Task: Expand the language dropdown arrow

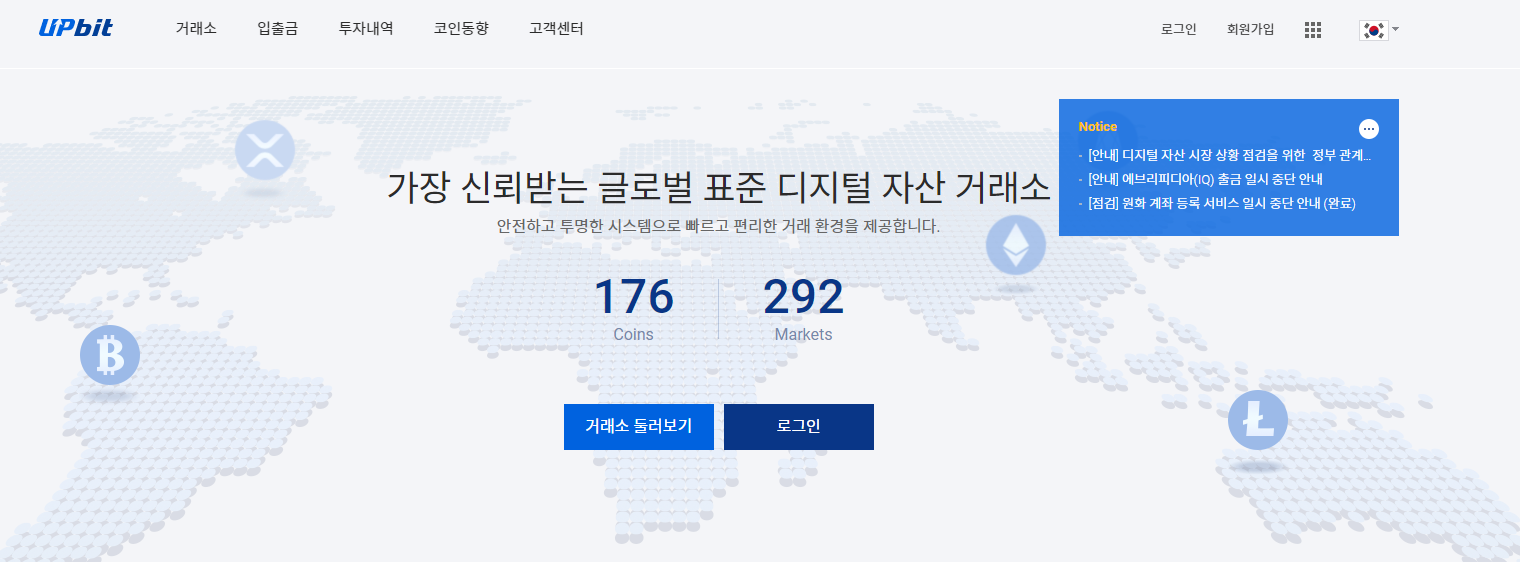Action: point(1396,29)
